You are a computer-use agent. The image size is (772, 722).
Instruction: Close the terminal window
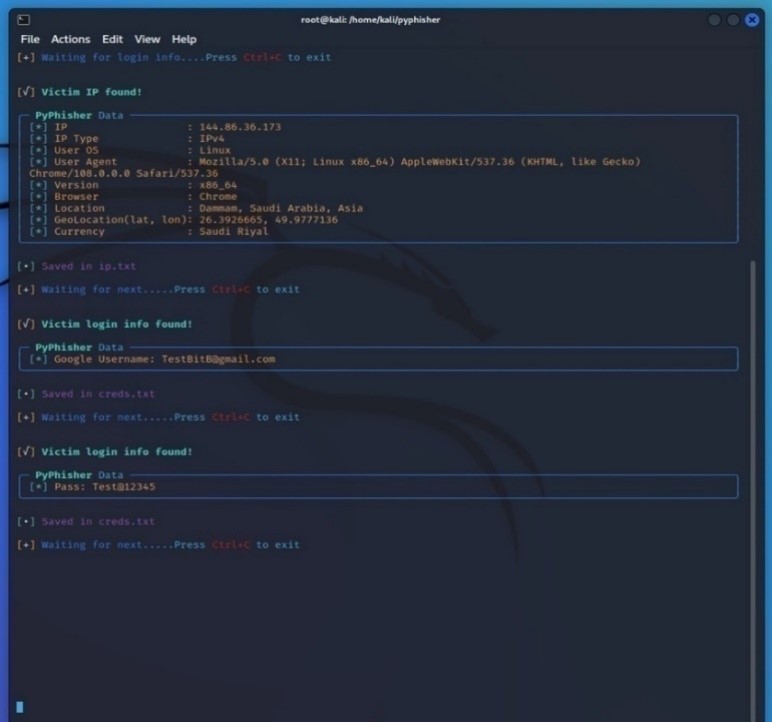click(752, 20)
